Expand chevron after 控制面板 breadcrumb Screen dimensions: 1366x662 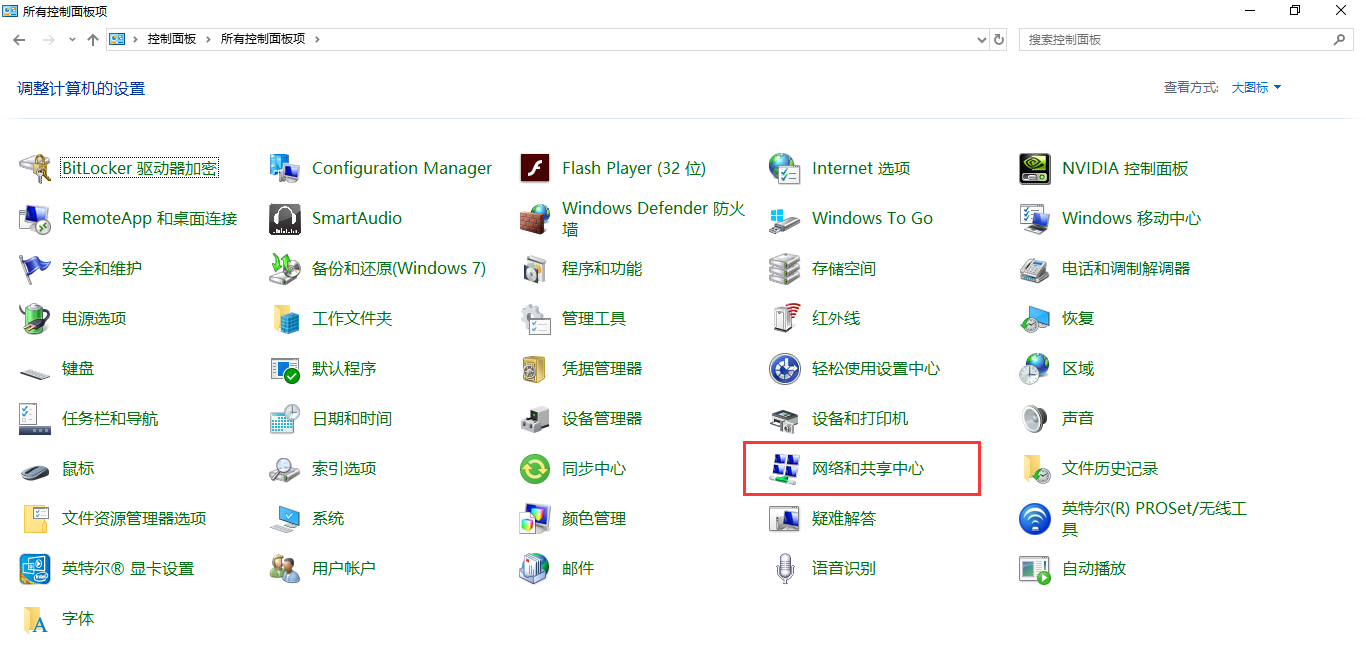(210, 39)
